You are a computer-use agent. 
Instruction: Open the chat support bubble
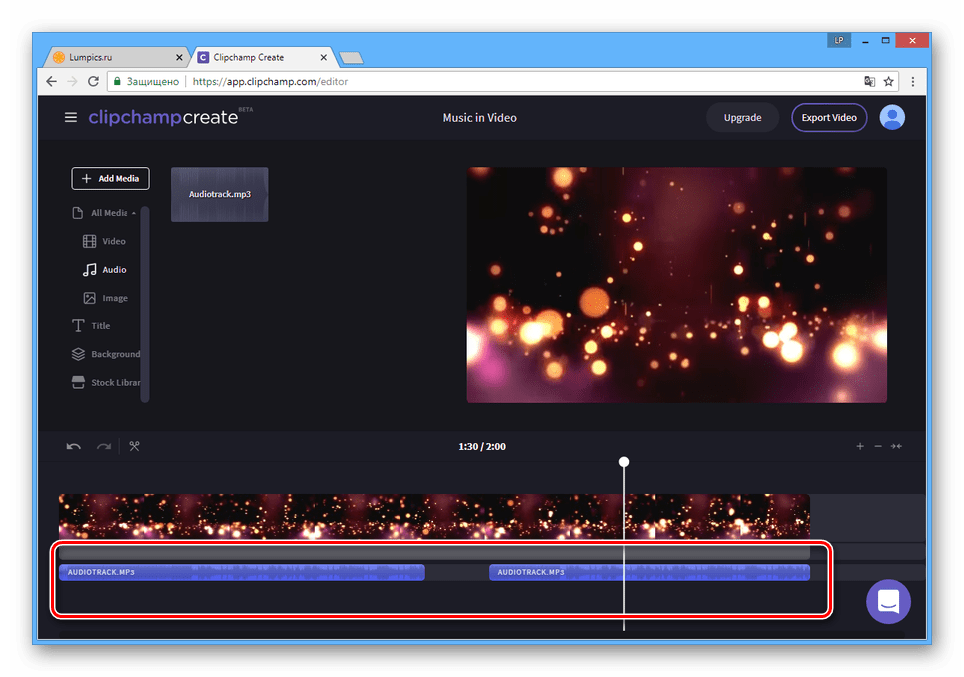click(888, 601)
